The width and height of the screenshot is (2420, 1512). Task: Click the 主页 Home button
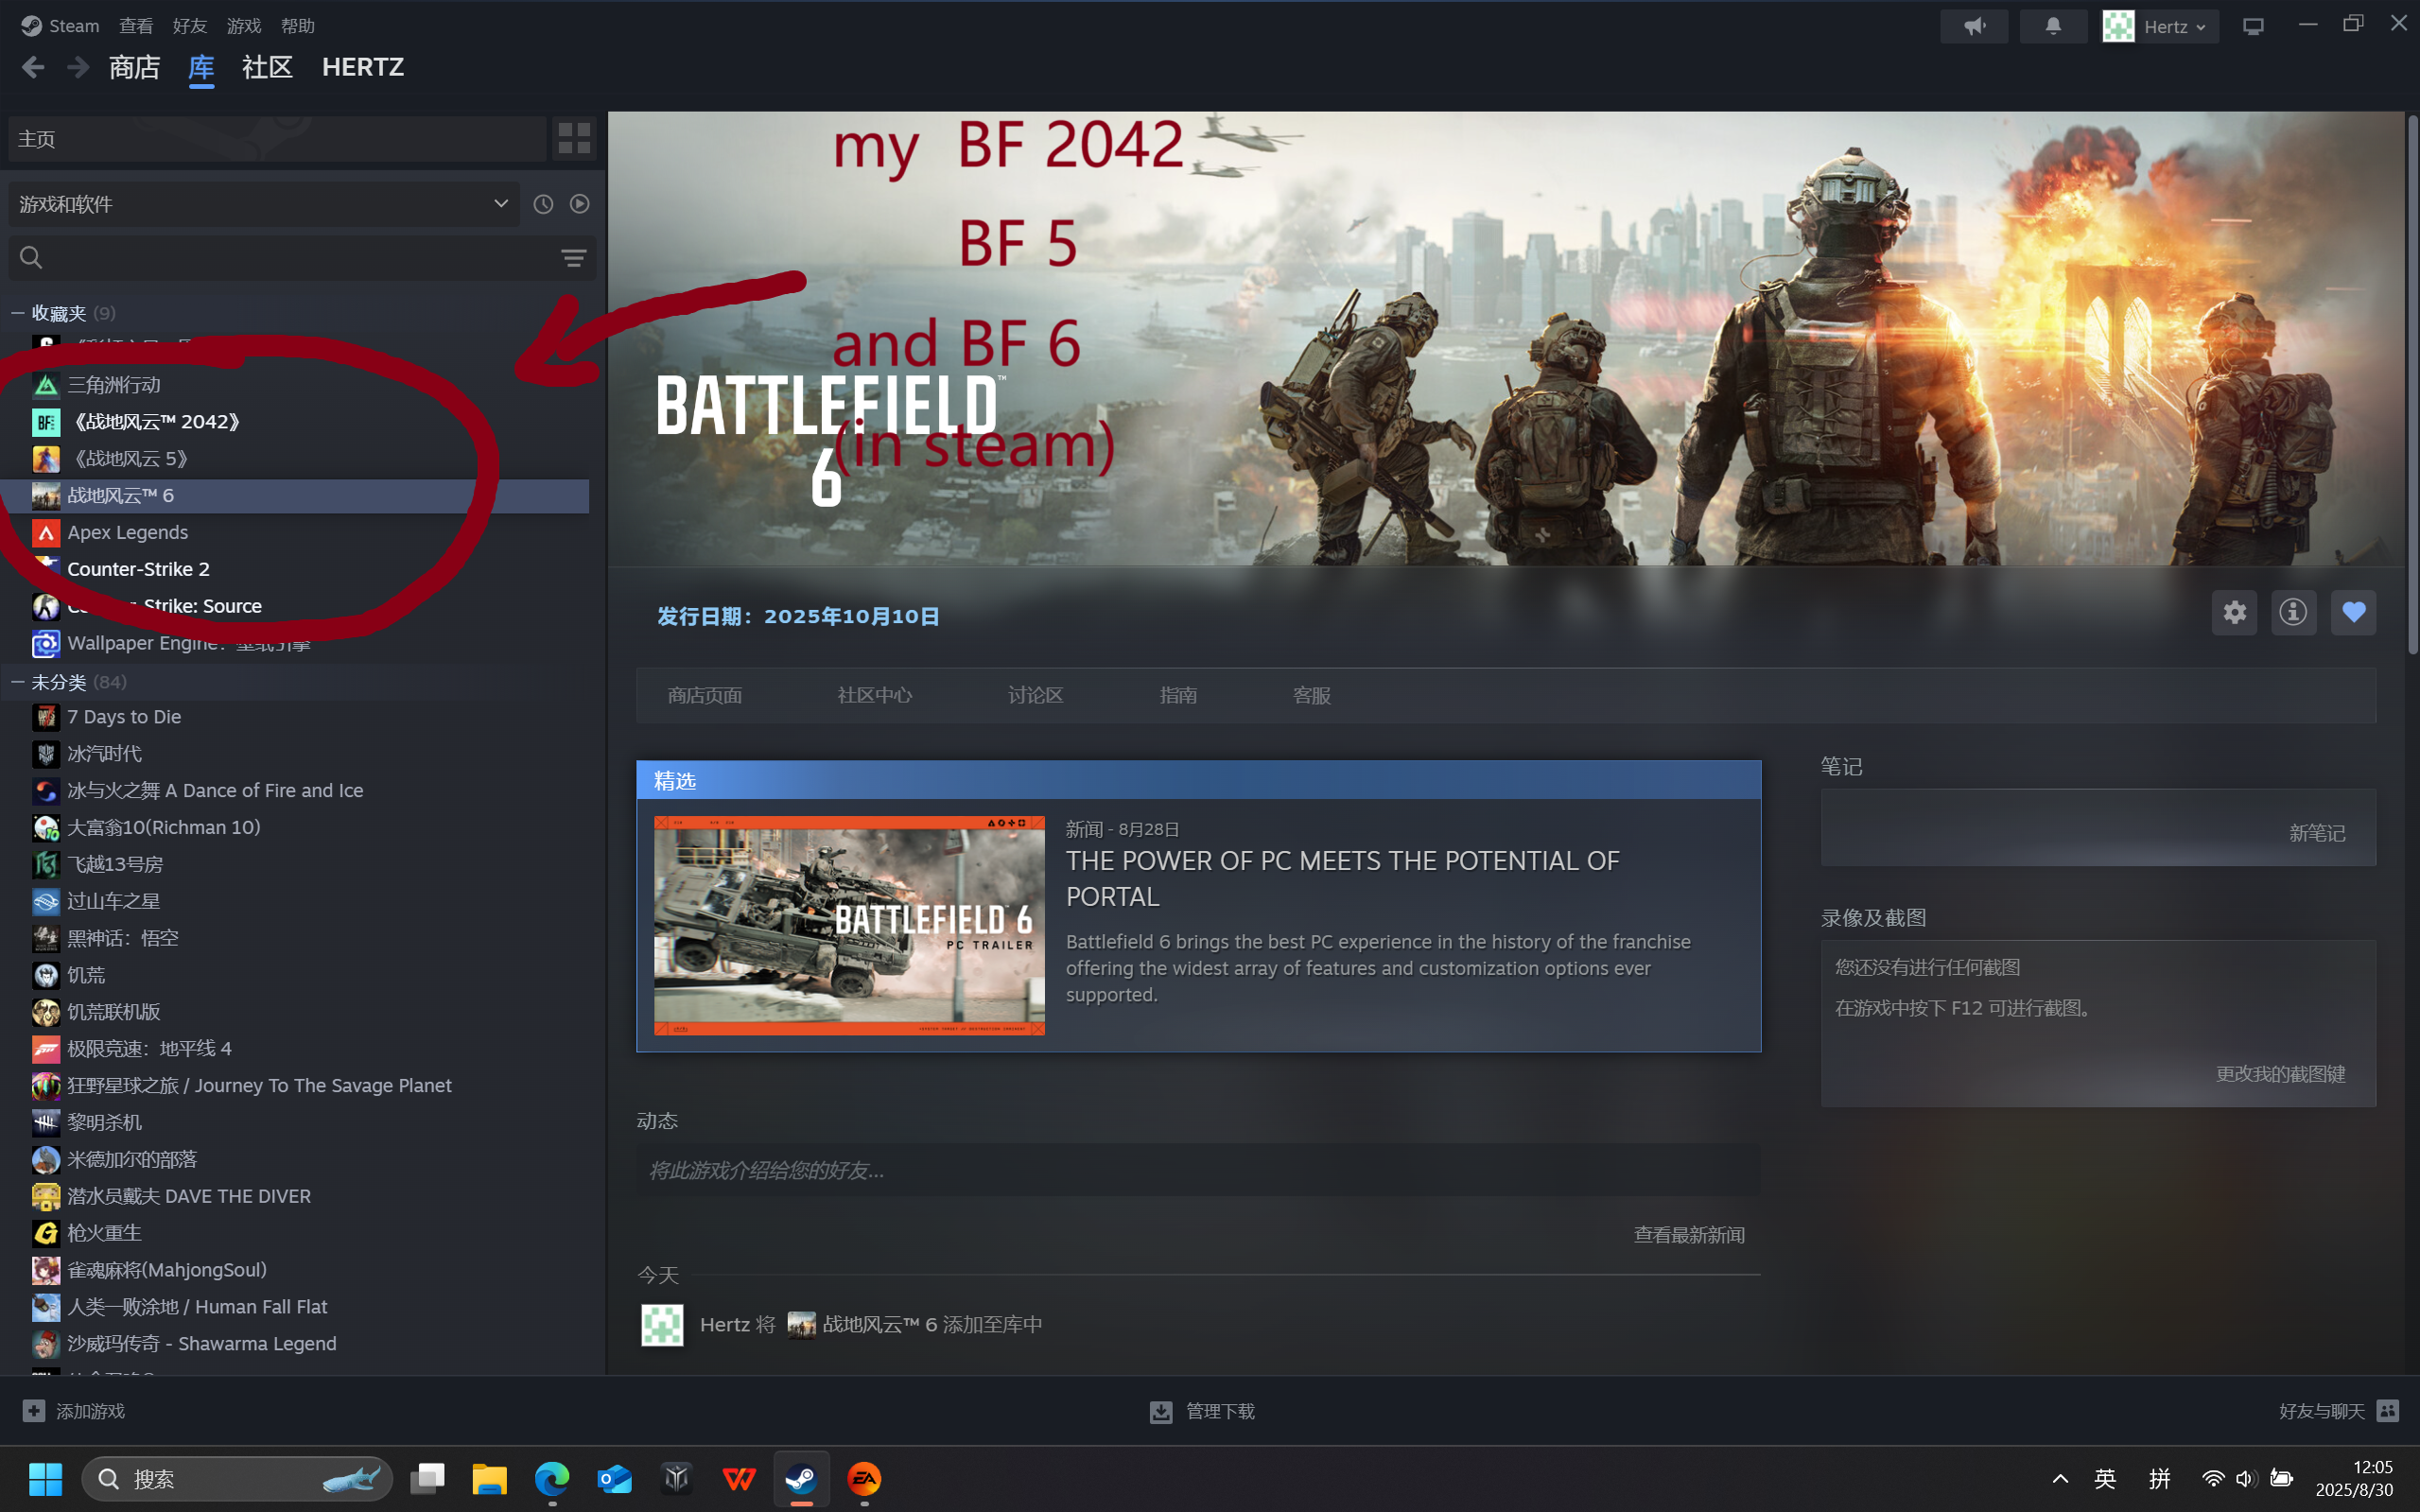pyautogui.click(x=277, y=139)
